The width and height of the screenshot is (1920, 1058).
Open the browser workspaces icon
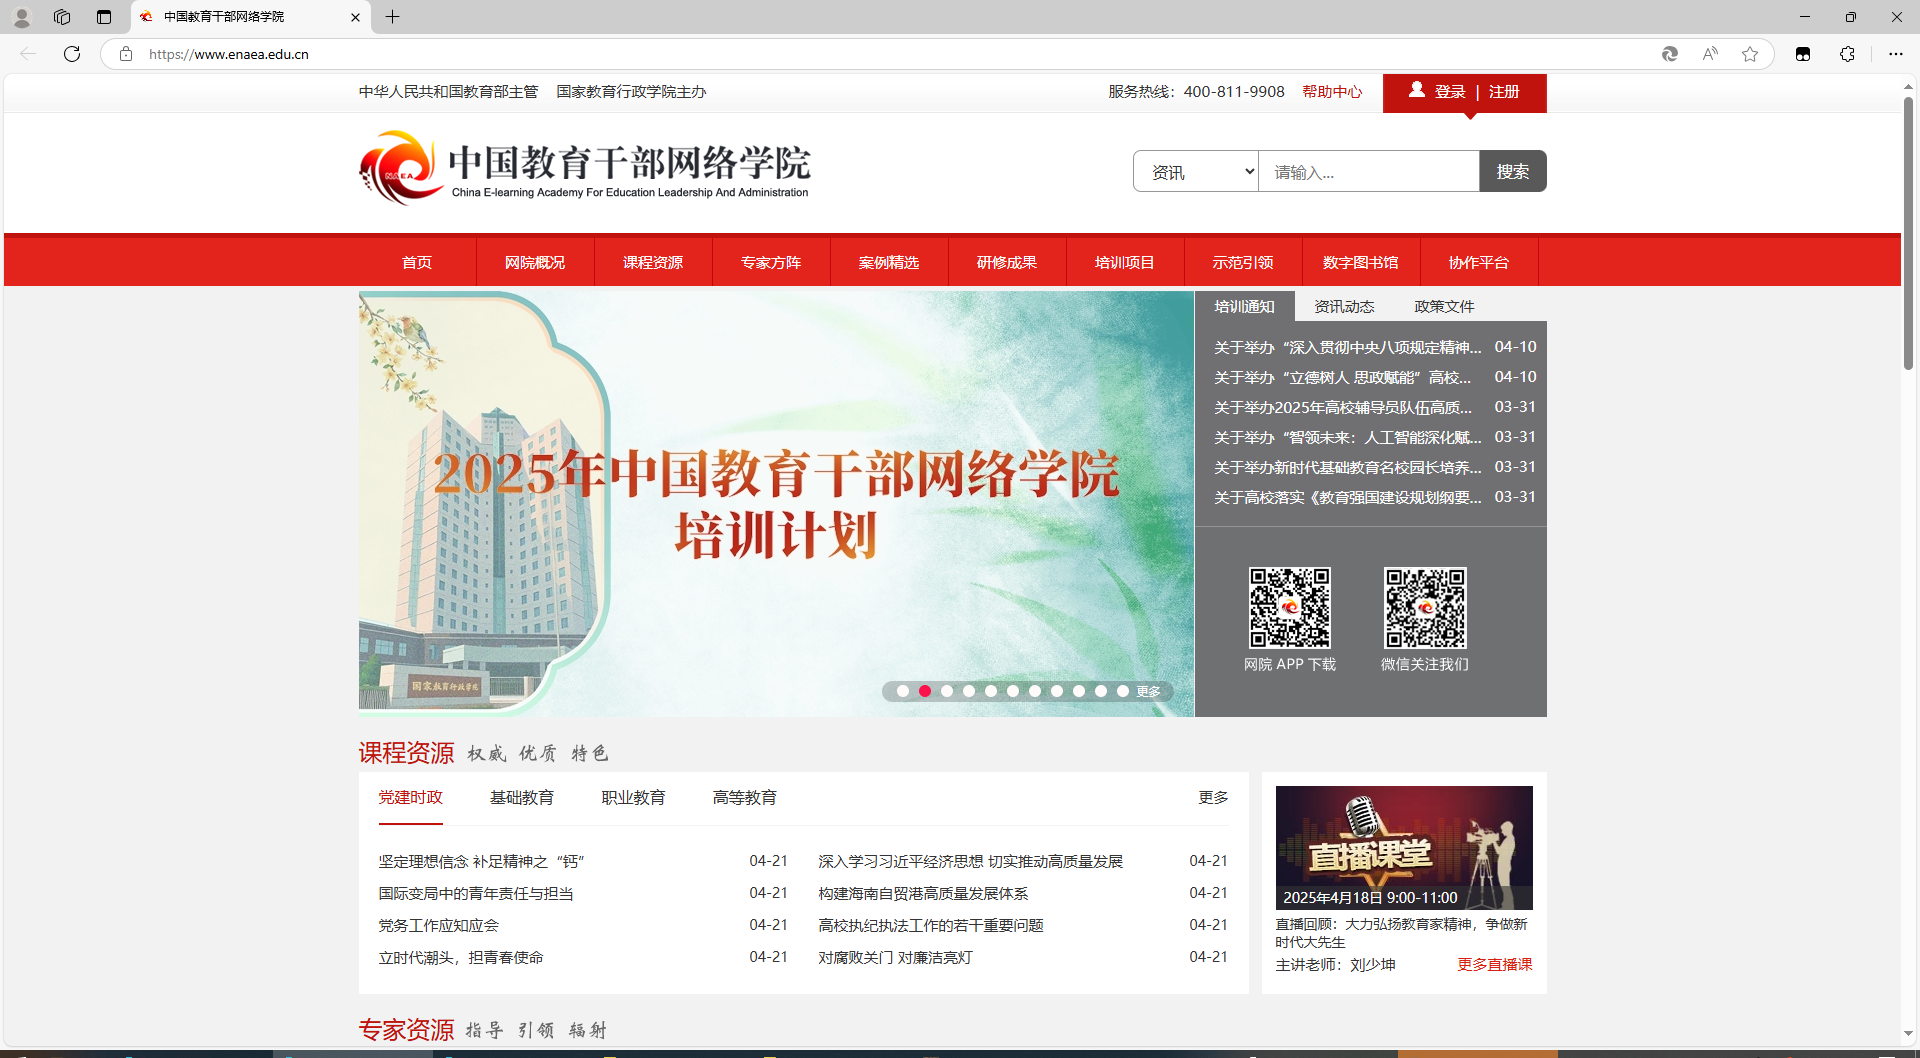(x=62, y=17)
